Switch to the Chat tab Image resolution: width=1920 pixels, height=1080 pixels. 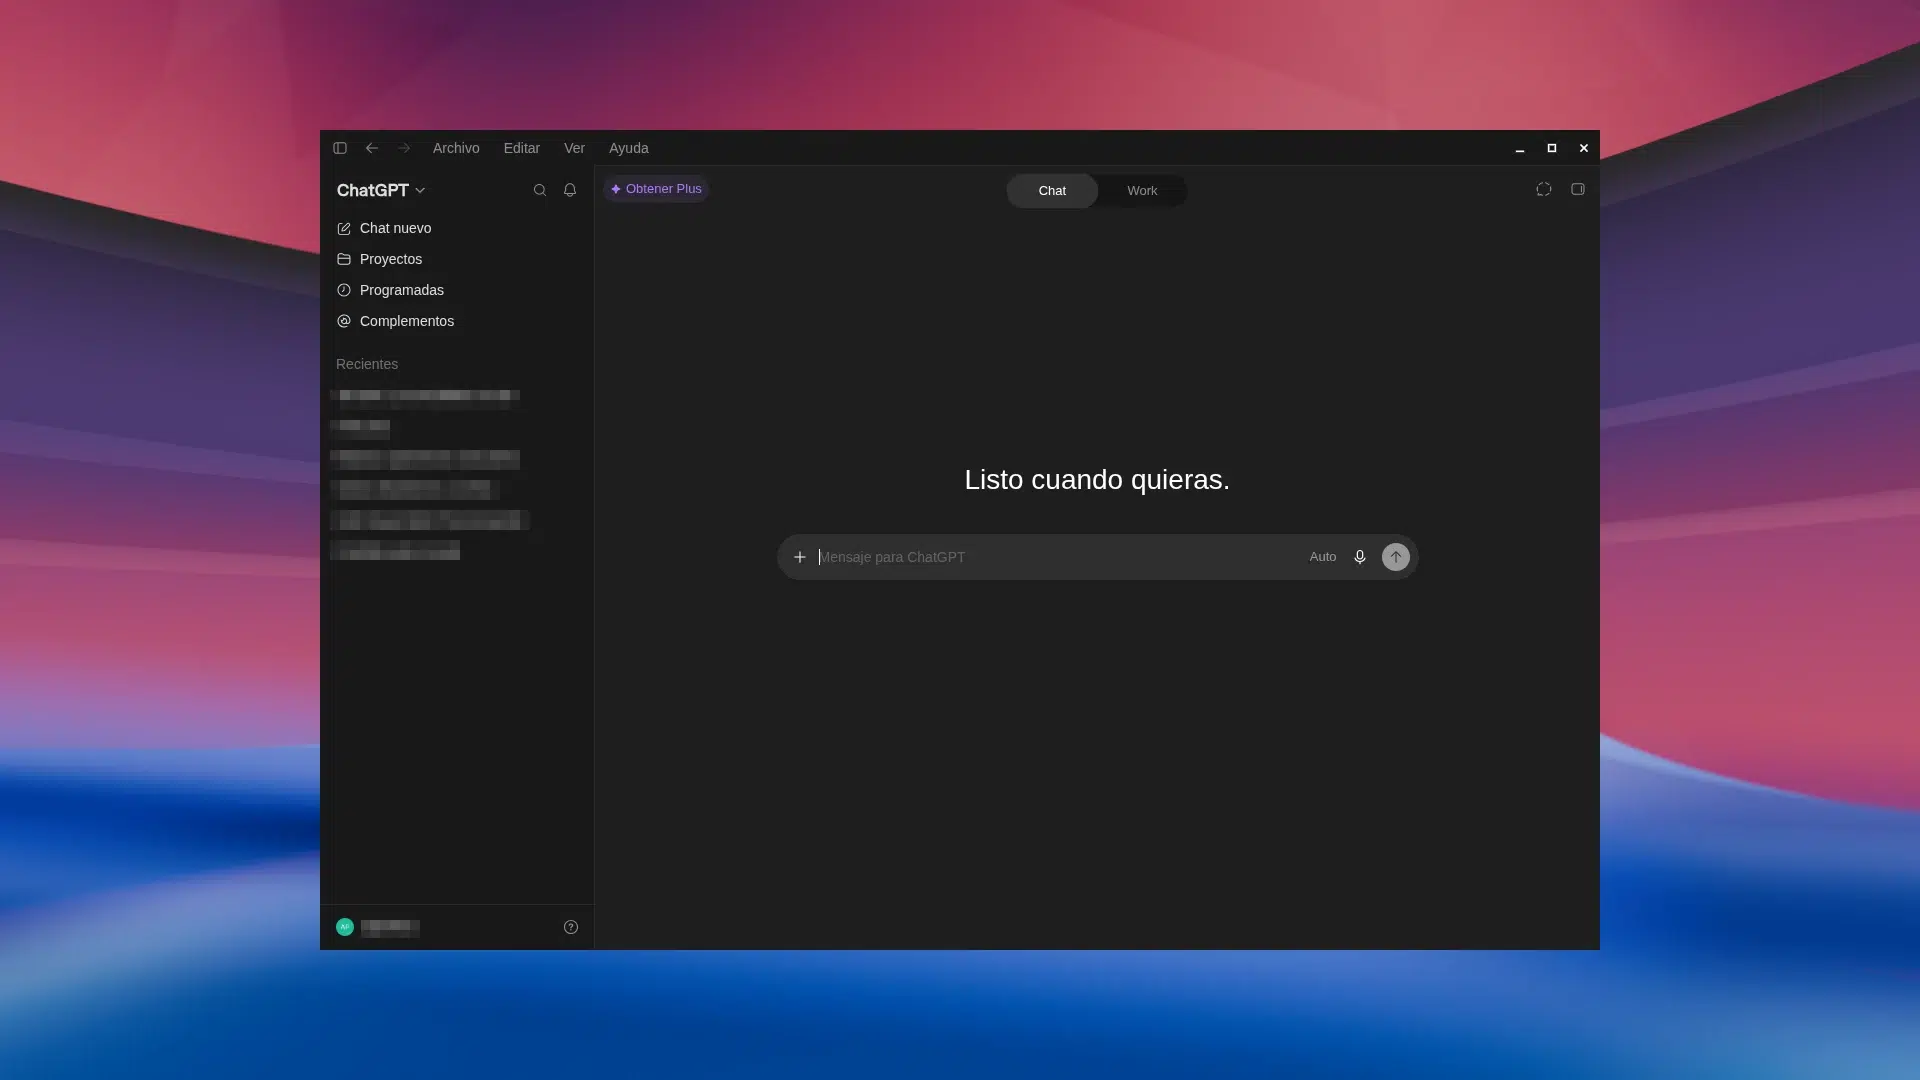(x=1052, y=191)
